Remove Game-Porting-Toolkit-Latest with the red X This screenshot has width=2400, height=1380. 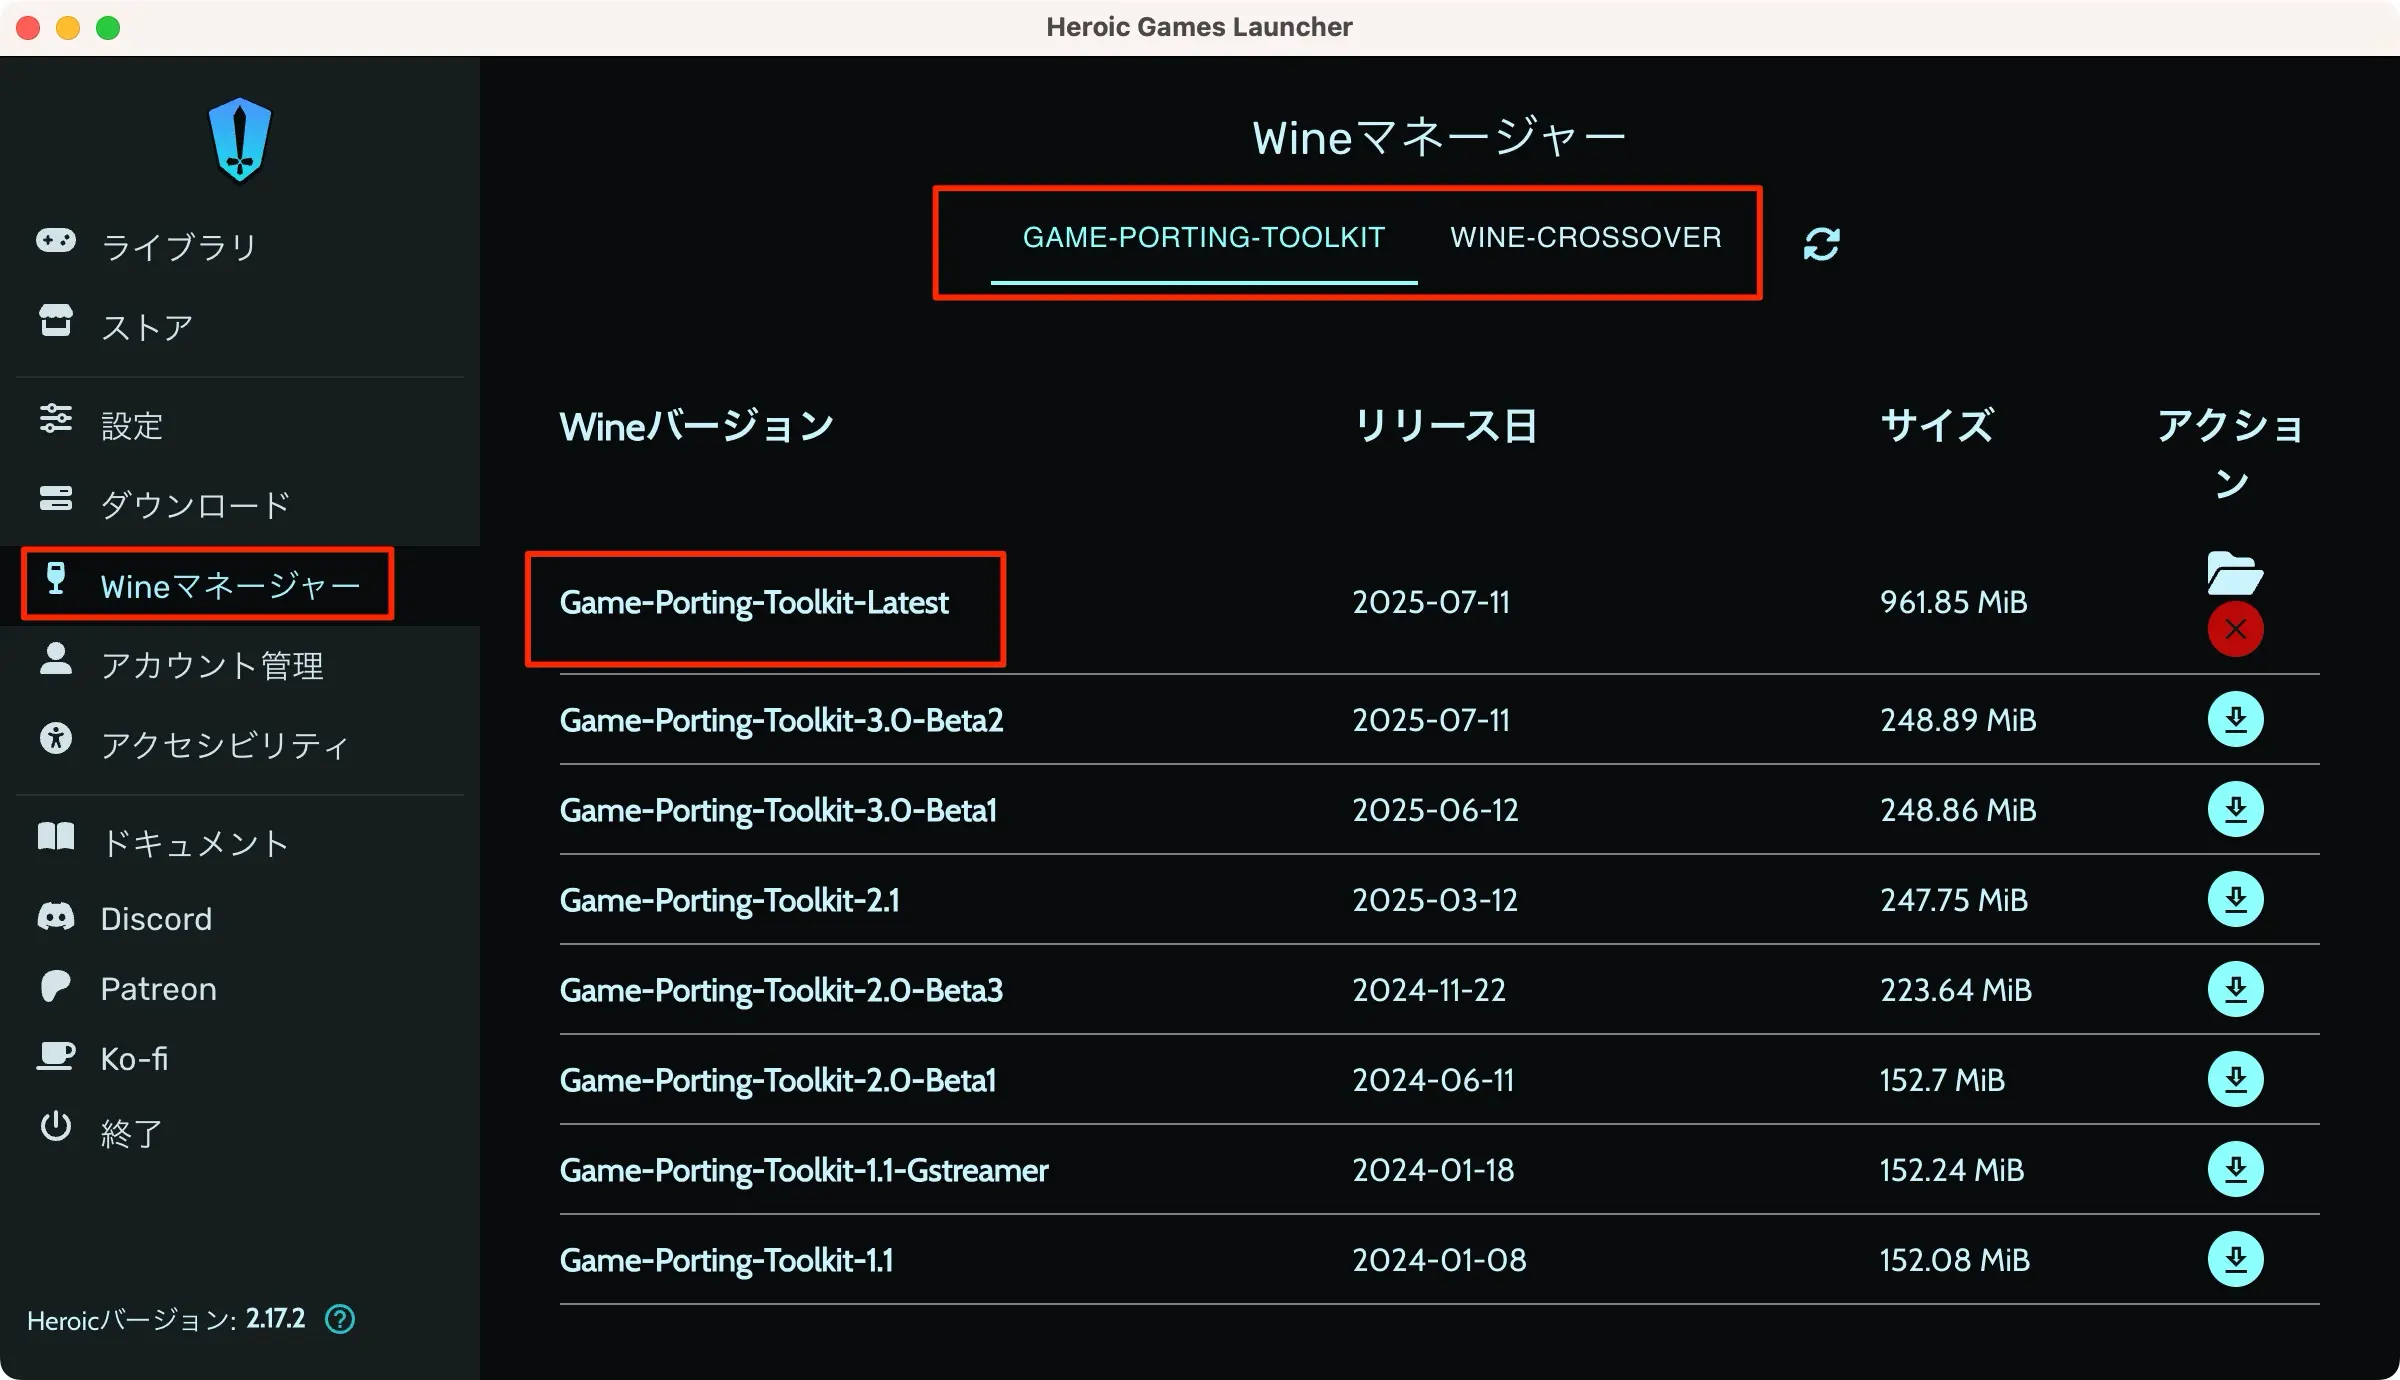pos(2236,629)
